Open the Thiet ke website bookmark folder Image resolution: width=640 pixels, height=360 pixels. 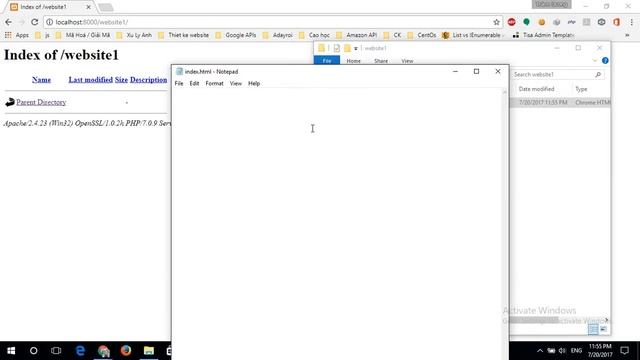(x=183, y=35)
